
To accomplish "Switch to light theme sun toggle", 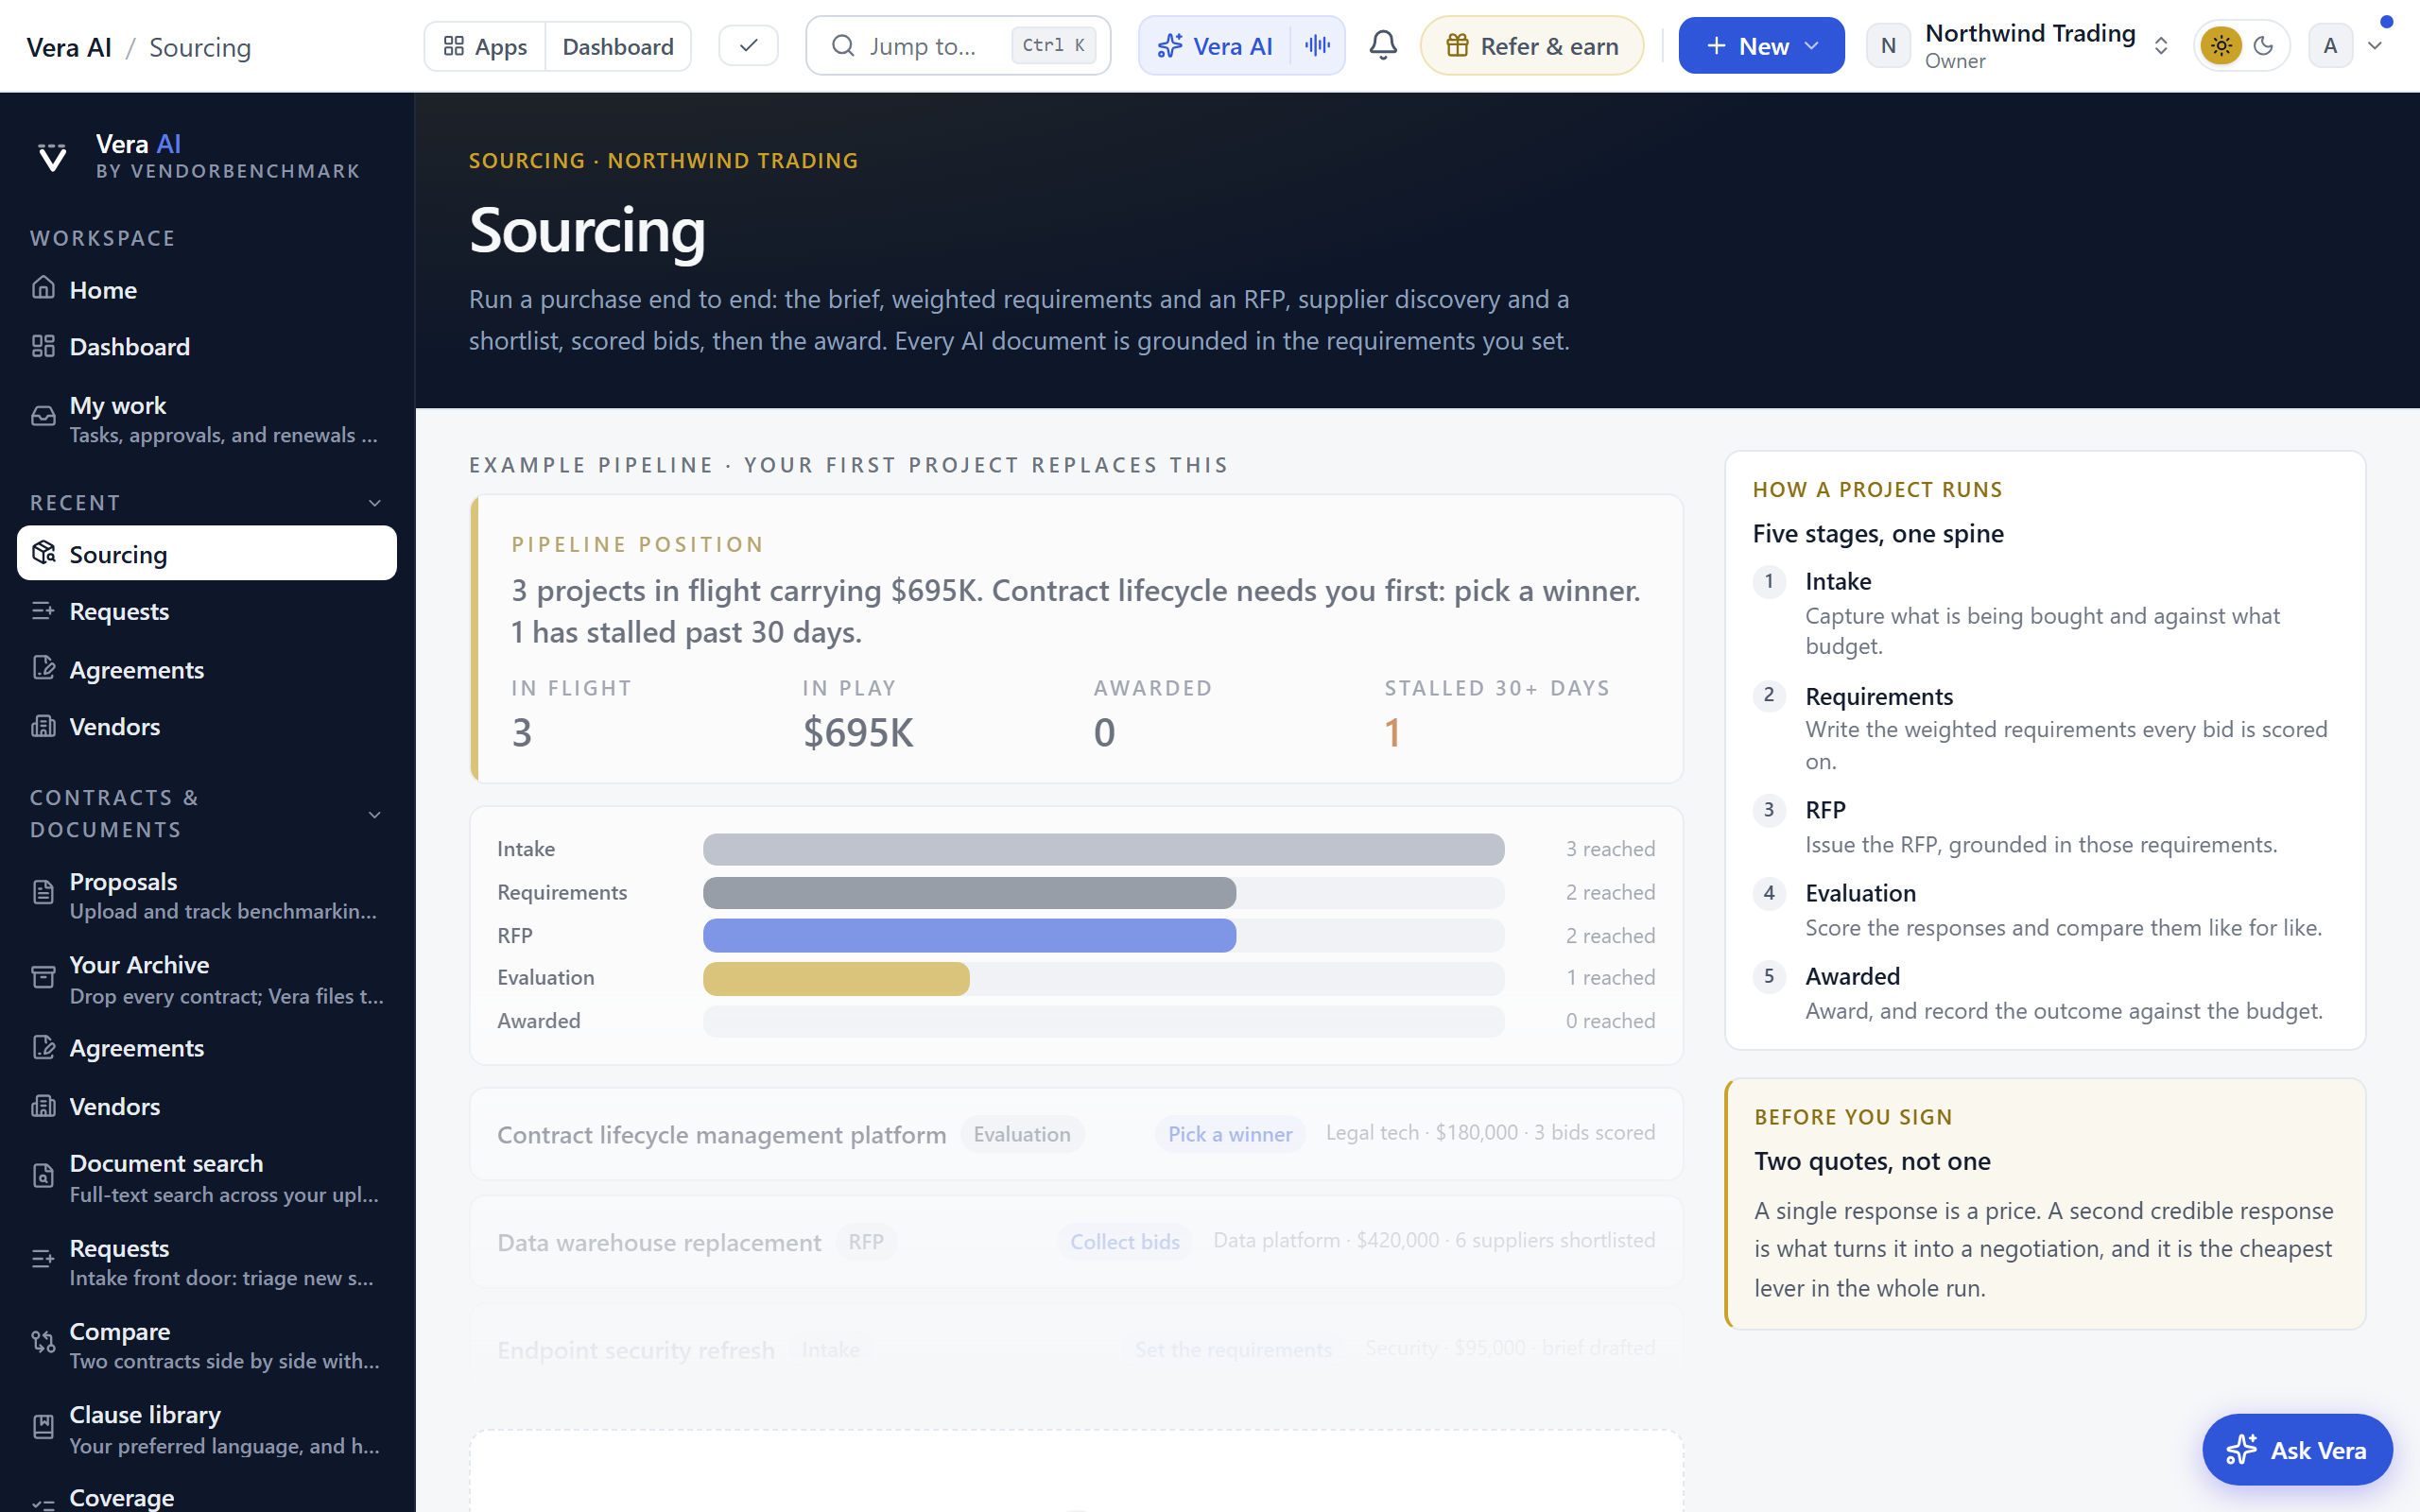I will [x=2221, y=46].
